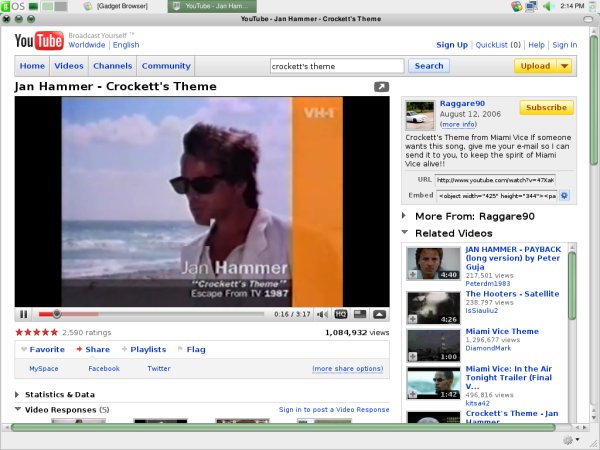Image resolution: width=600 pixels, height=450 pixels.
Task: Click the yellow Upload button
Action: (x=535, y=66)
